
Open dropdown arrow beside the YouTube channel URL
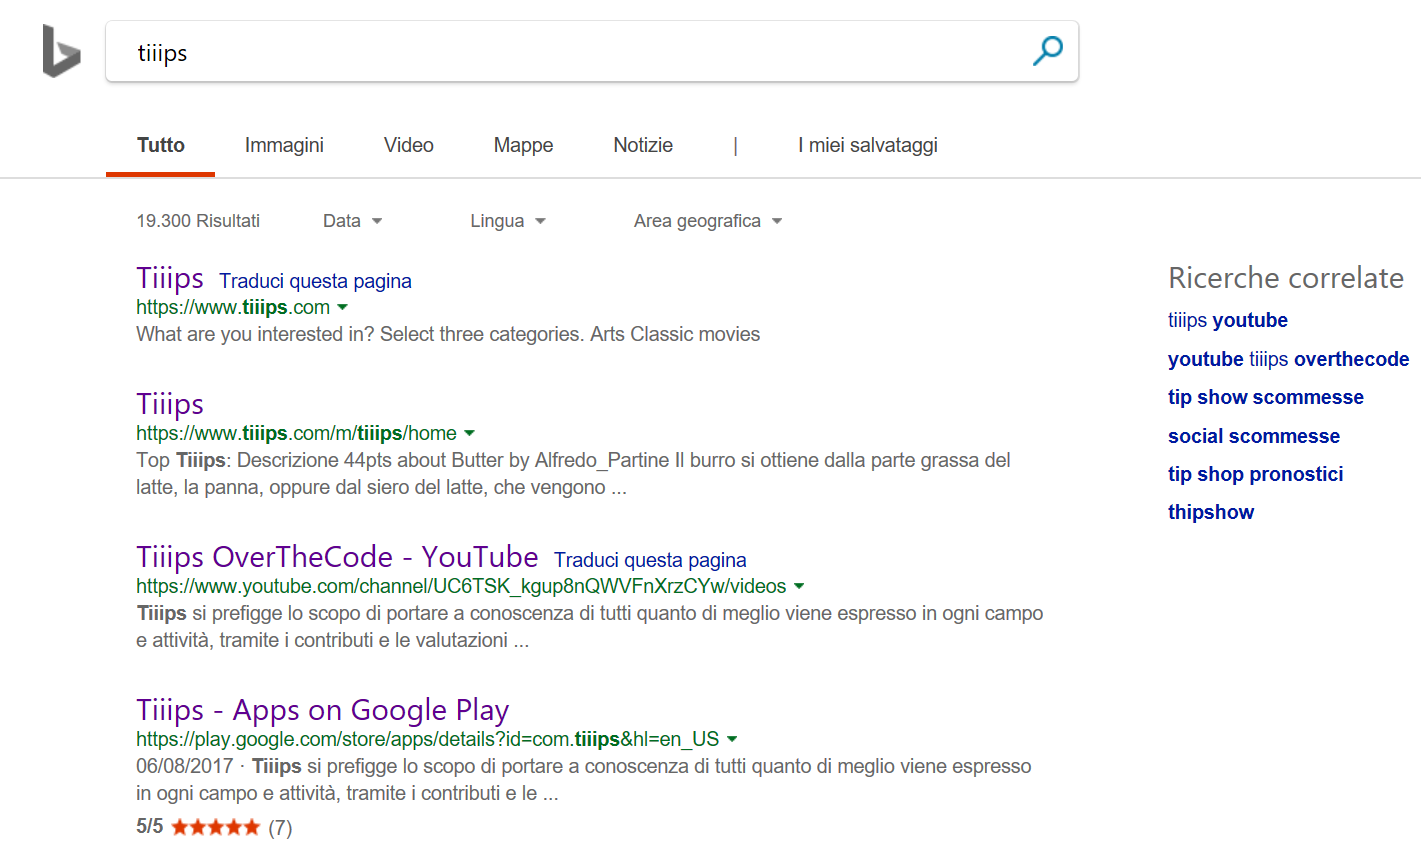click(799, 586)
